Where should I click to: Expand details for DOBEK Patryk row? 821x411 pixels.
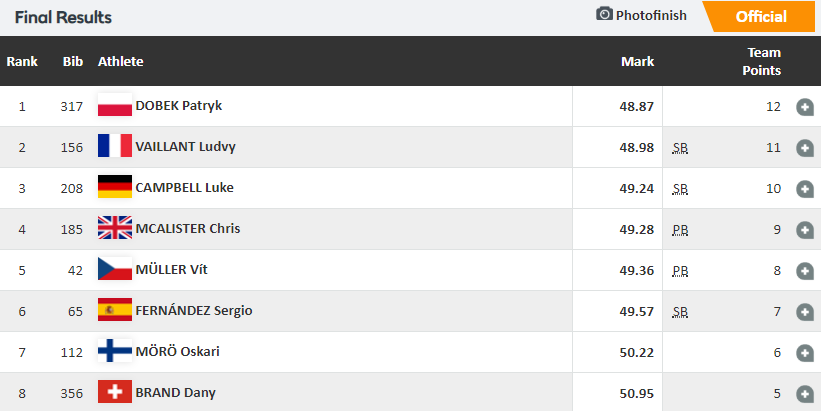(x=805, y=107)
